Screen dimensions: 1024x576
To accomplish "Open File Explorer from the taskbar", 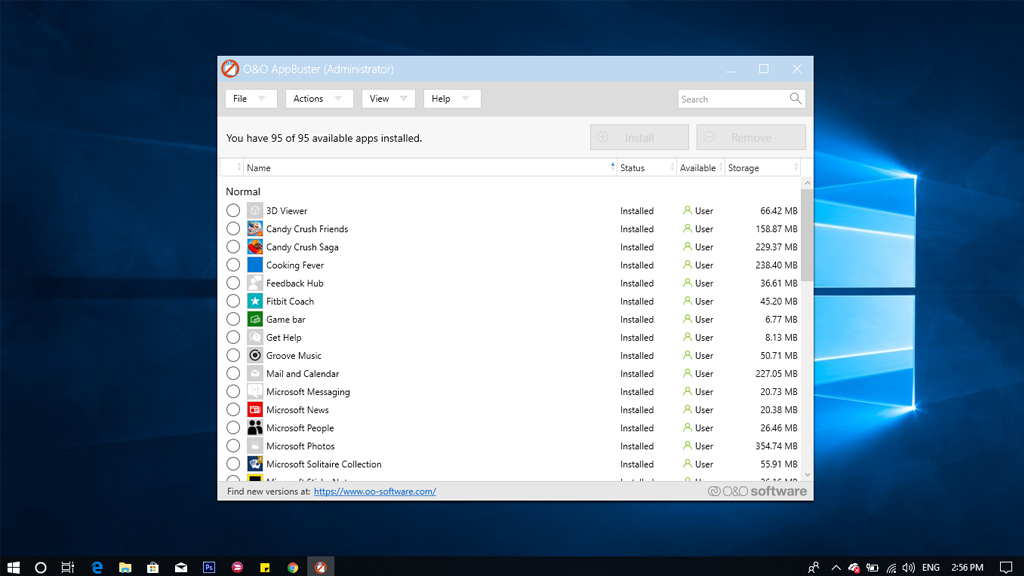I will point(125,568).
